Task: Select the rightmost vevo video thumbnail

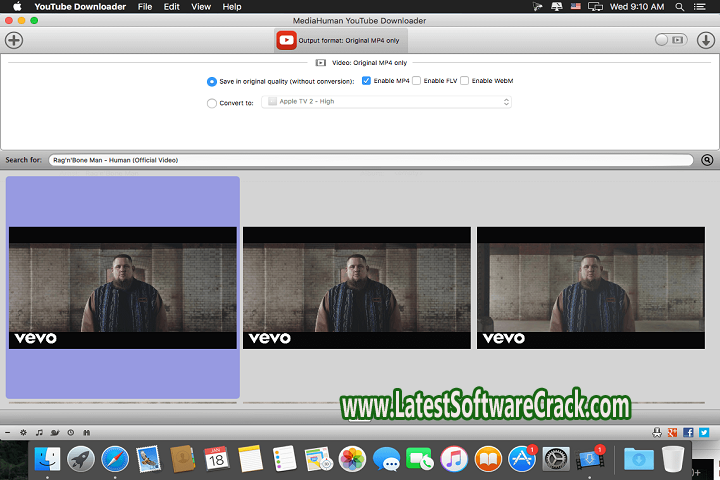Action: pyautogui.click(x=591, y=288)
